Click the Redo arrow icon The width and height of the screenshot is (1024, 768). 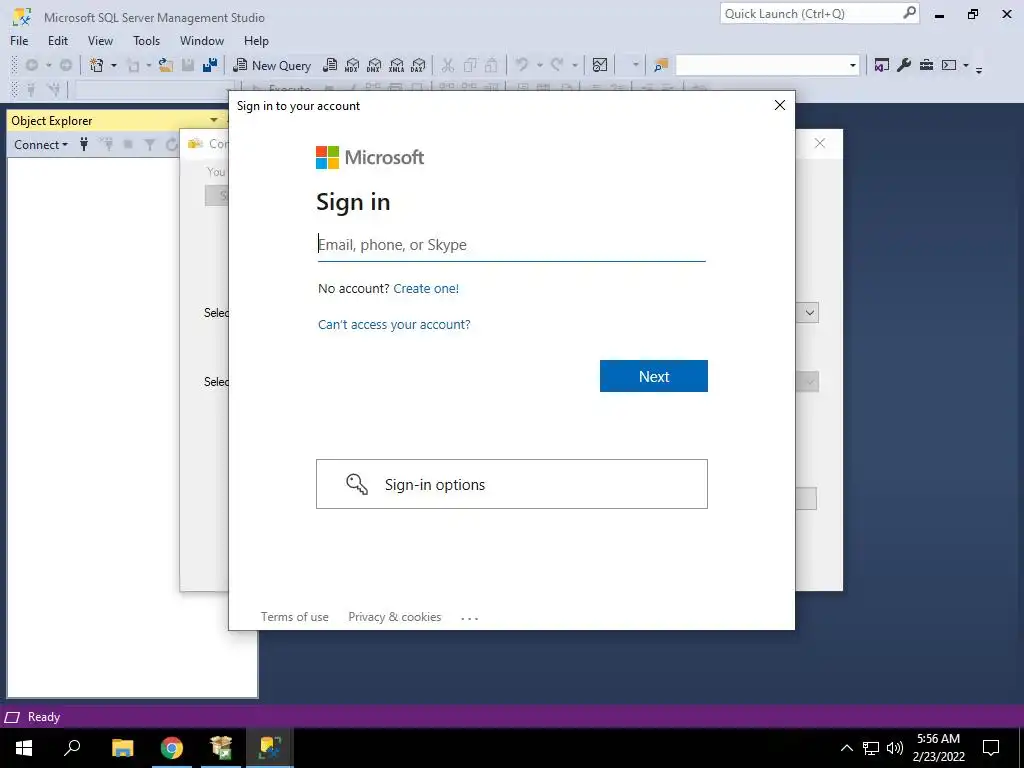[557, 65]
